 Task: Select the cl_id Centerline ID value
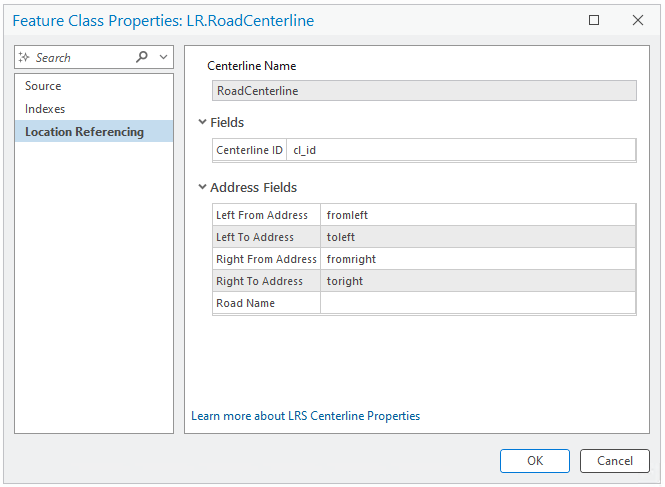[x=461, y=150]
